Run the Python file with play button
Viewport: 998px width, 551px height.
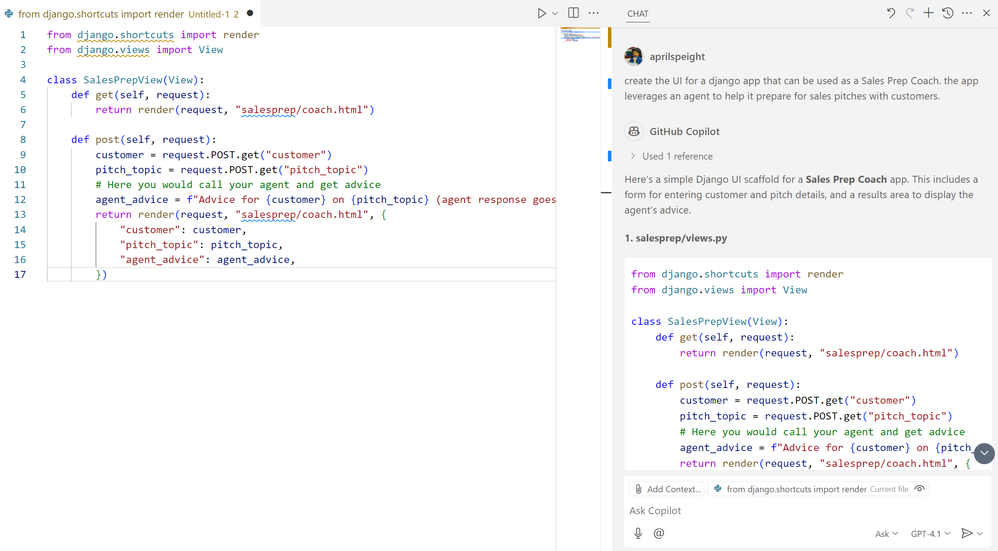pyautogui.click(x=541, y=14)
